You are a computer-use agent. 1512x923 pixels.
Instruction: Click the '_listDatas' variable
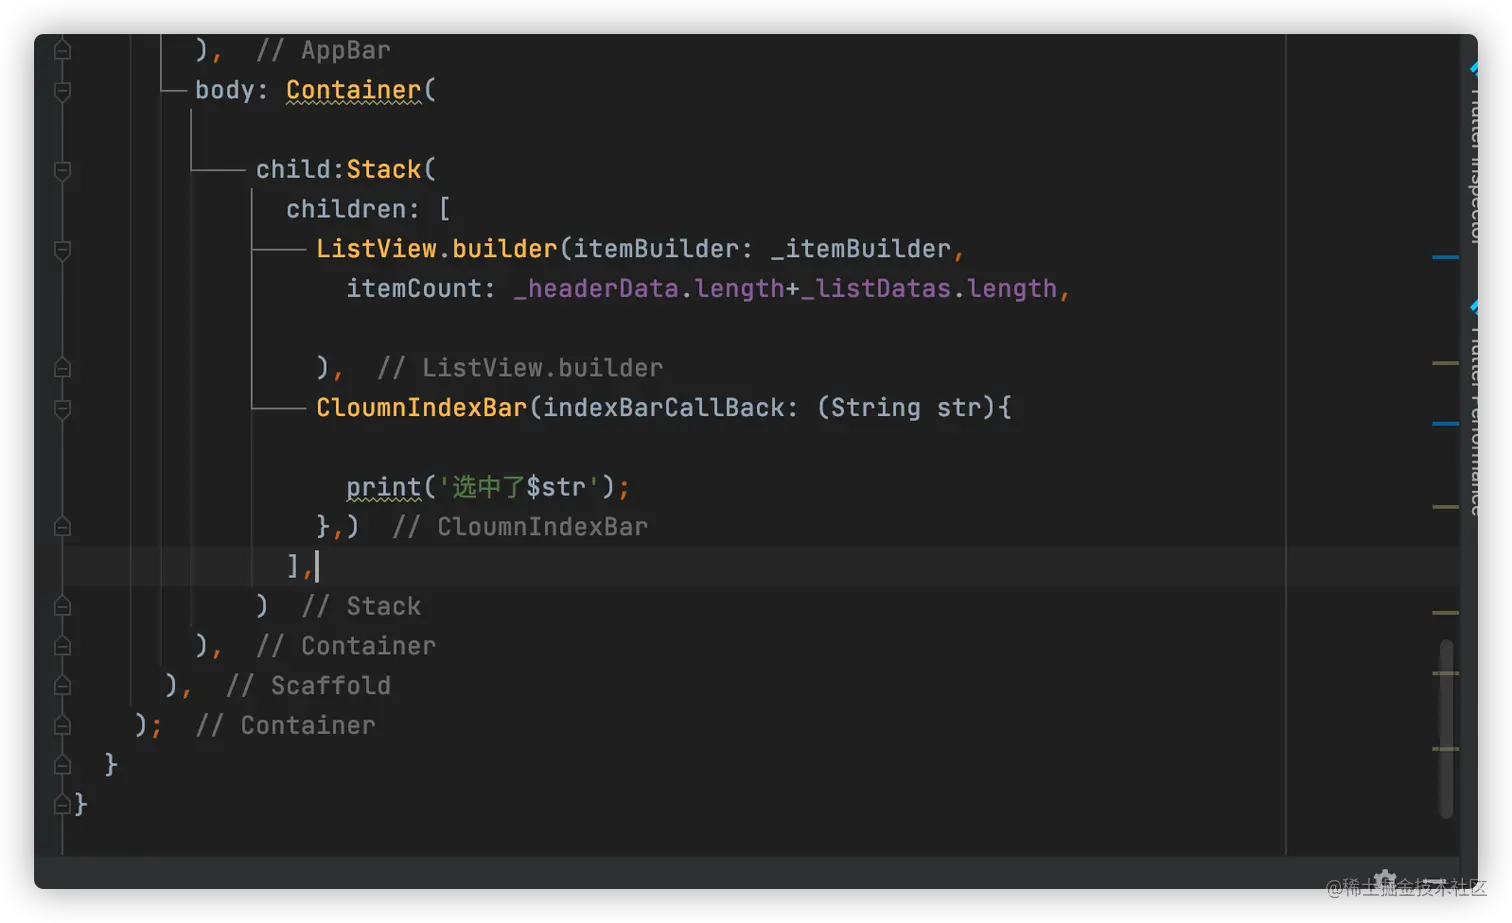tap(876, 289)
